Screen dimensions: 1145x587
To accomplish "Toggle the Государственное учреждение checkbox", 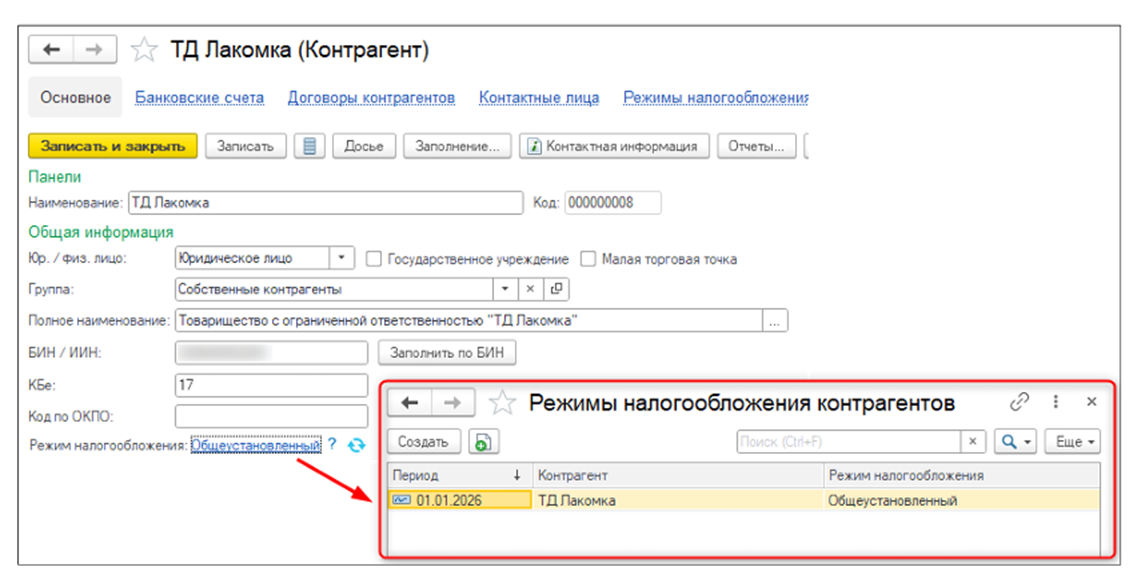I will click(x=373, y=259).
